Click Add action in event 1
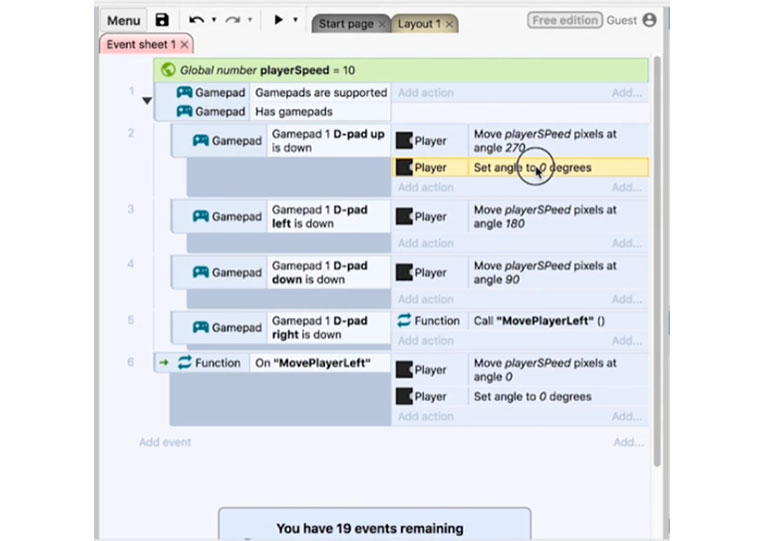The image size is (763, 541). click(x=426, y=92)
